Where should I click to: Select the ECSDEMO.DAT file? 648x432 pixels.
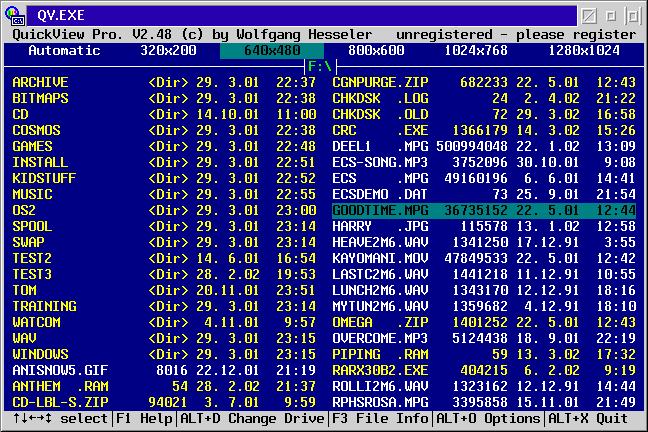coord(484,194)
